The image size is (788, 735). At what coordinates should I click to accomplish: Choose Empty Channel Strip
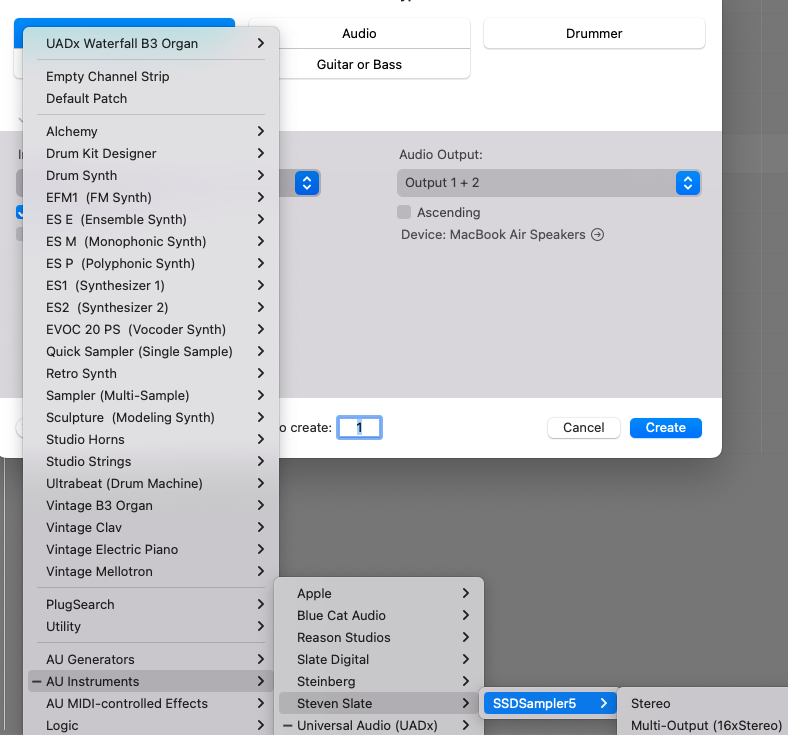151,76
